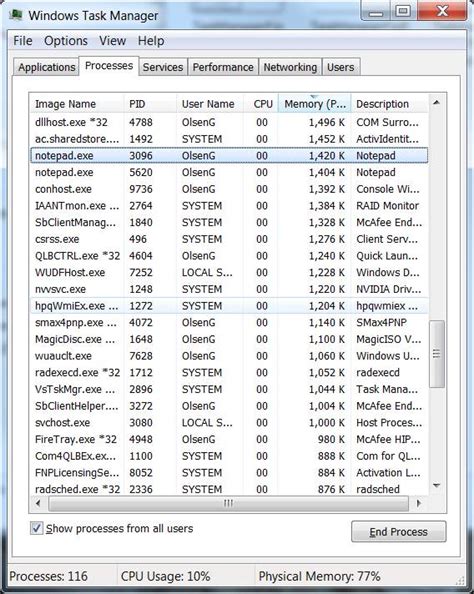Switch to the Users tab

341,67
